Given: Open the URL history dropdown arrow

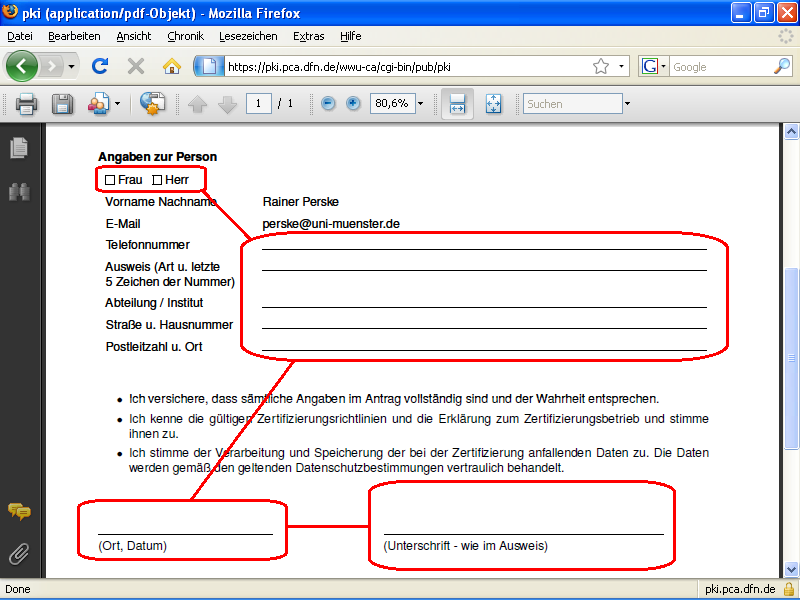Looking at the screenshot, I should (622, 67).
